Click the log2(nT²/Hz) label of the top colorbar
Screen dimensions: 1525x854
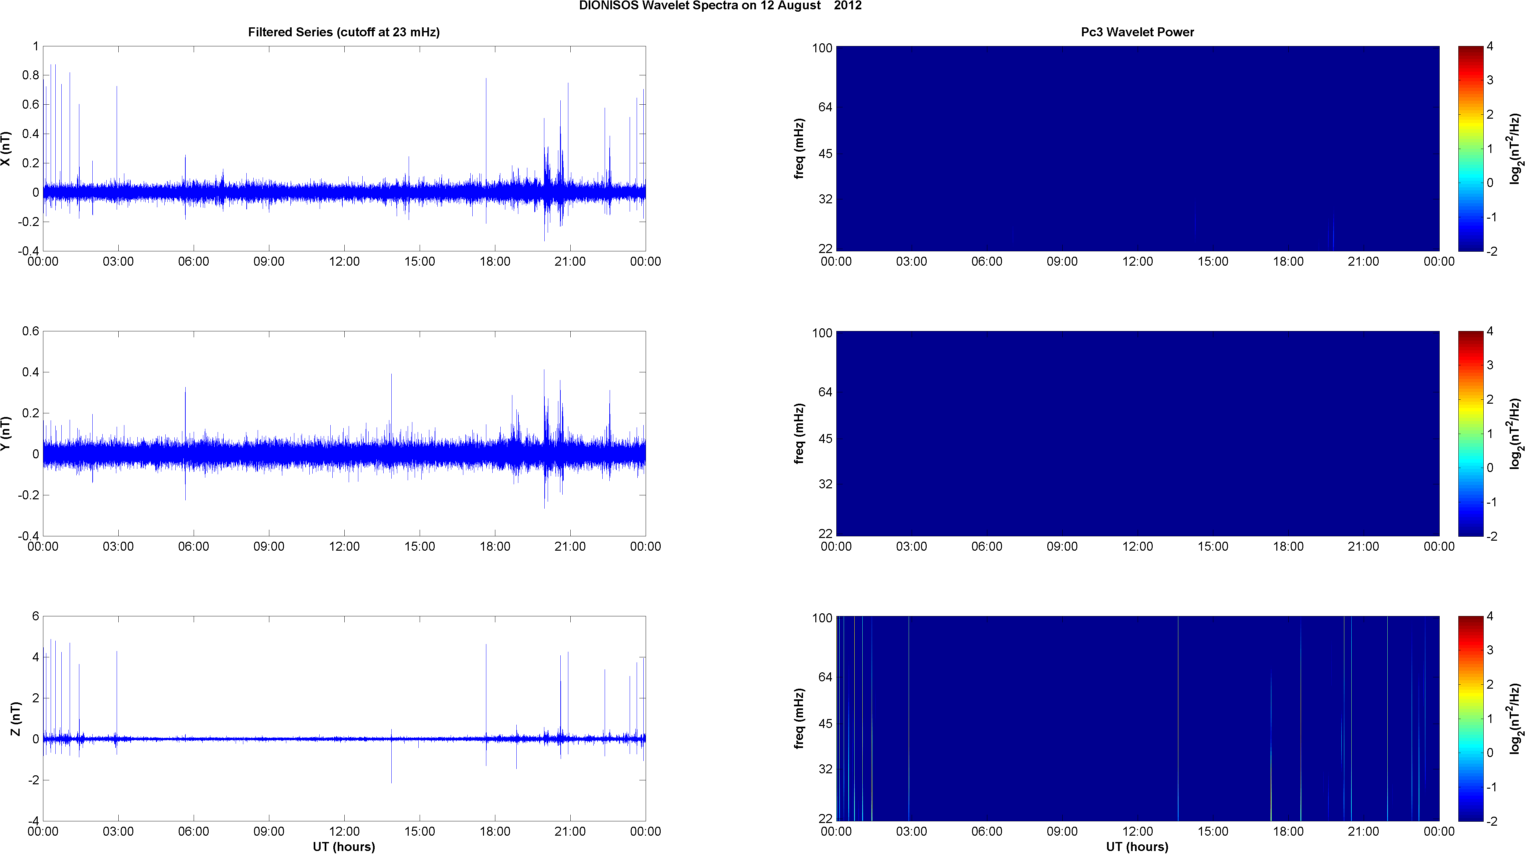point(1516,149)
